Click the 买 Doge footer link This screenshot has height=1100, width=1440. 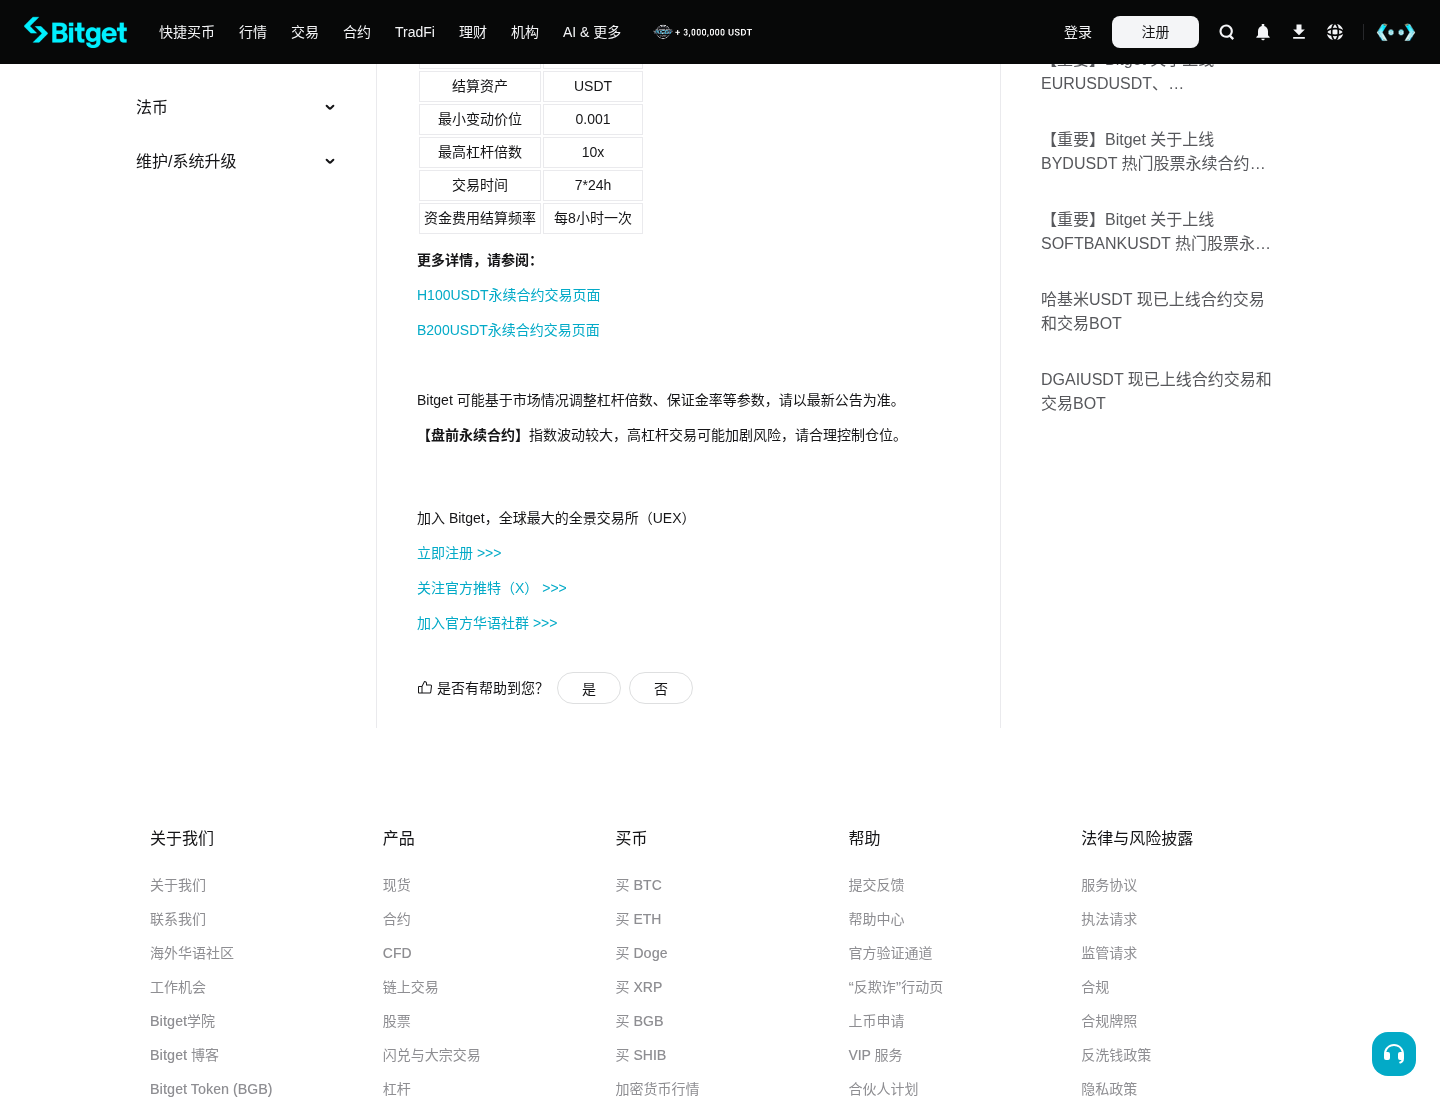[642, 953]
